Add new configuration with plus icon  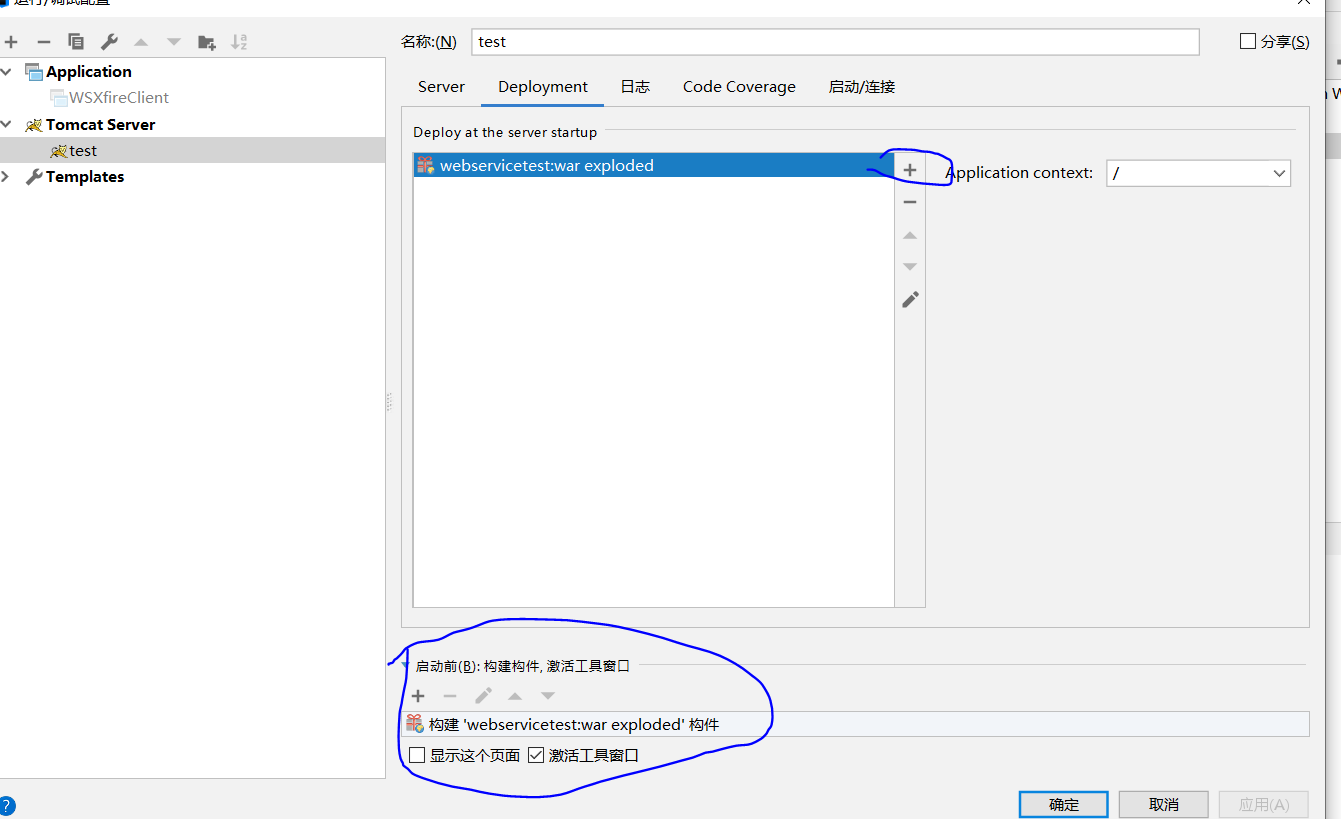point(11,42)
